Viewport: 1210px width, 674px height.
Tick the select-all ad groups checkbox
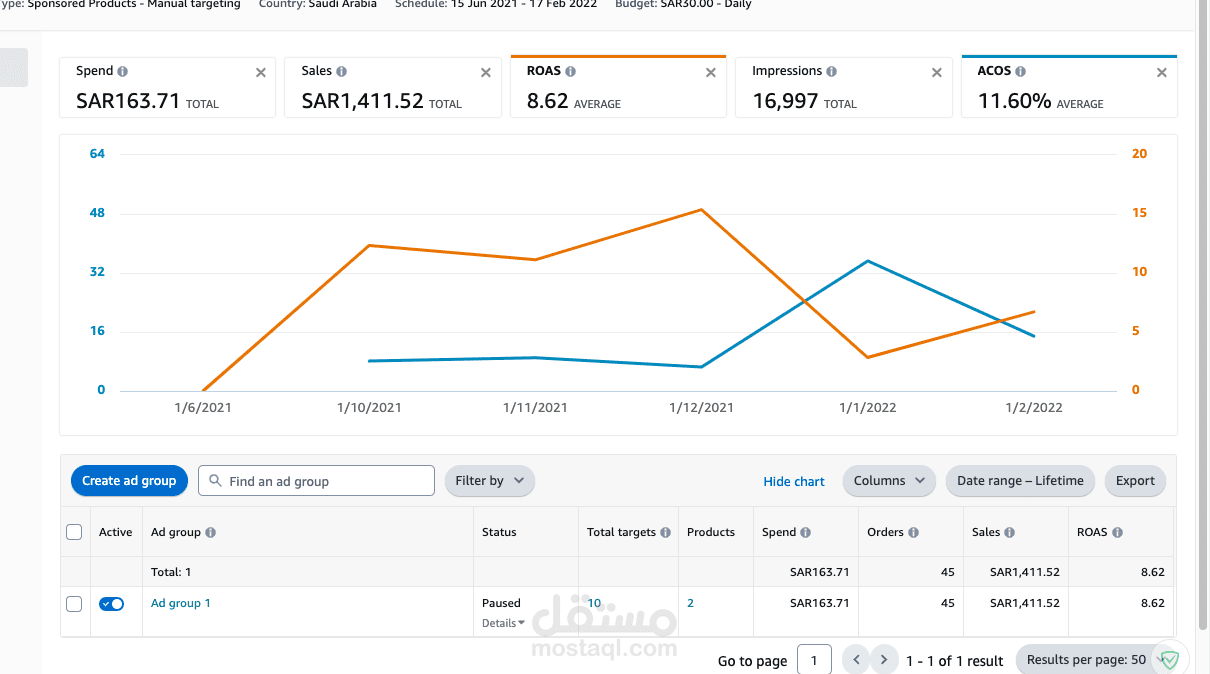click(74, 532)
